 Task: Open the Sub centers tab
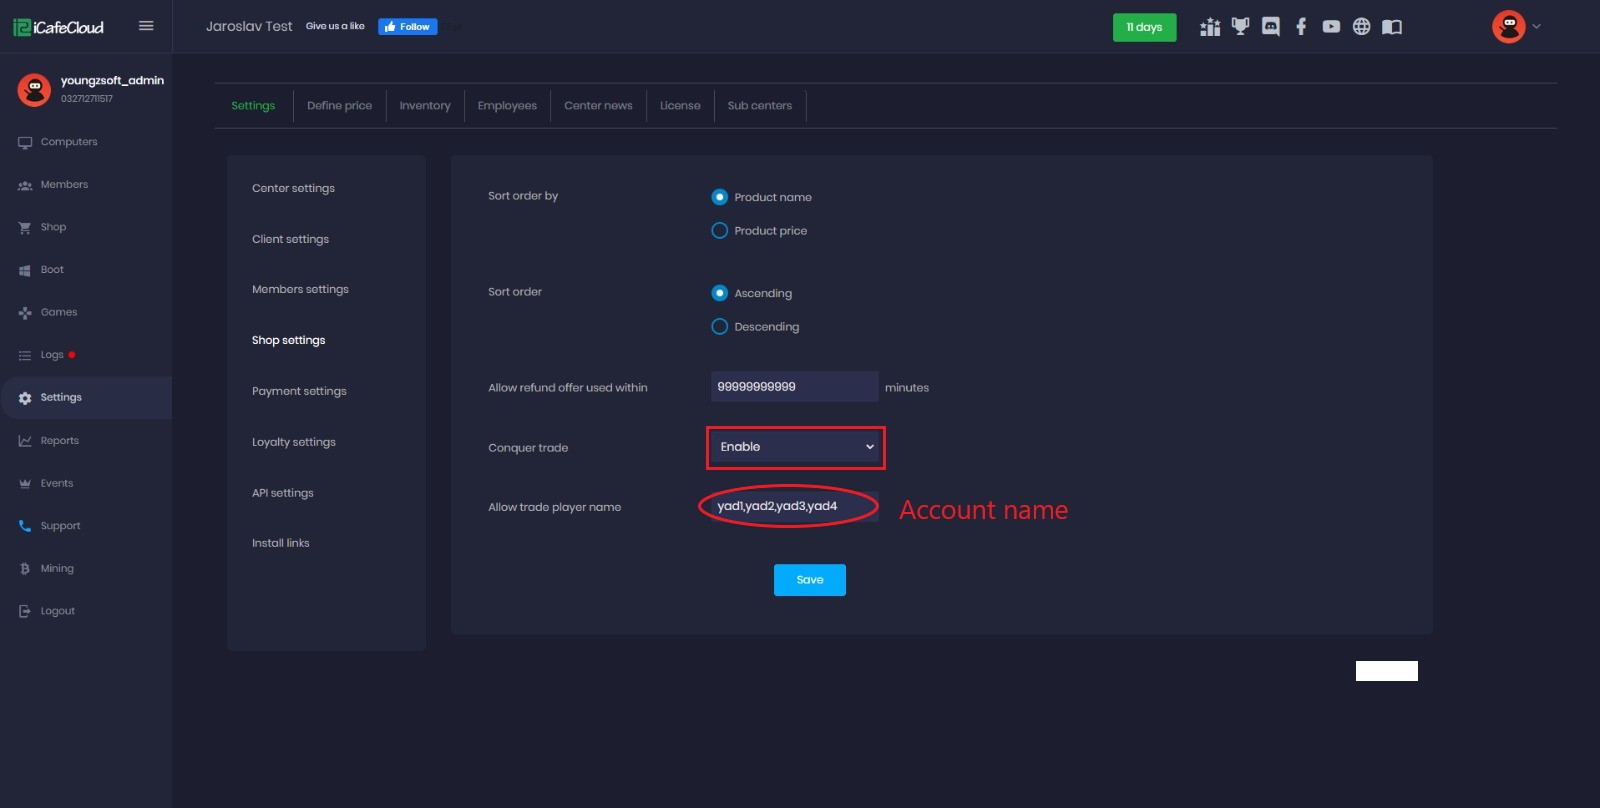[x=759, y=106]
